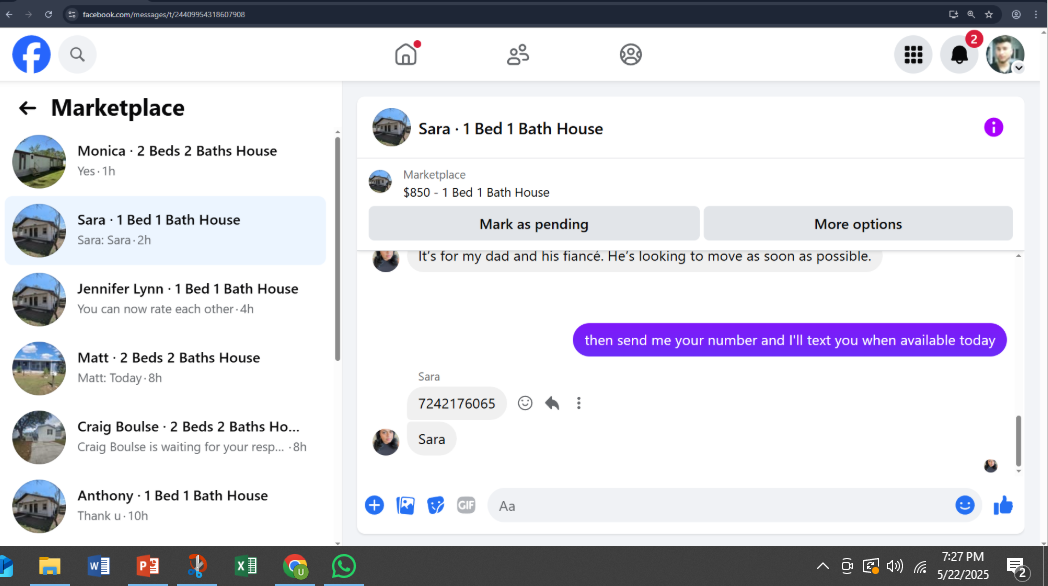
Task: Open the Friends icon in top navigation
Action: [518, 54]
